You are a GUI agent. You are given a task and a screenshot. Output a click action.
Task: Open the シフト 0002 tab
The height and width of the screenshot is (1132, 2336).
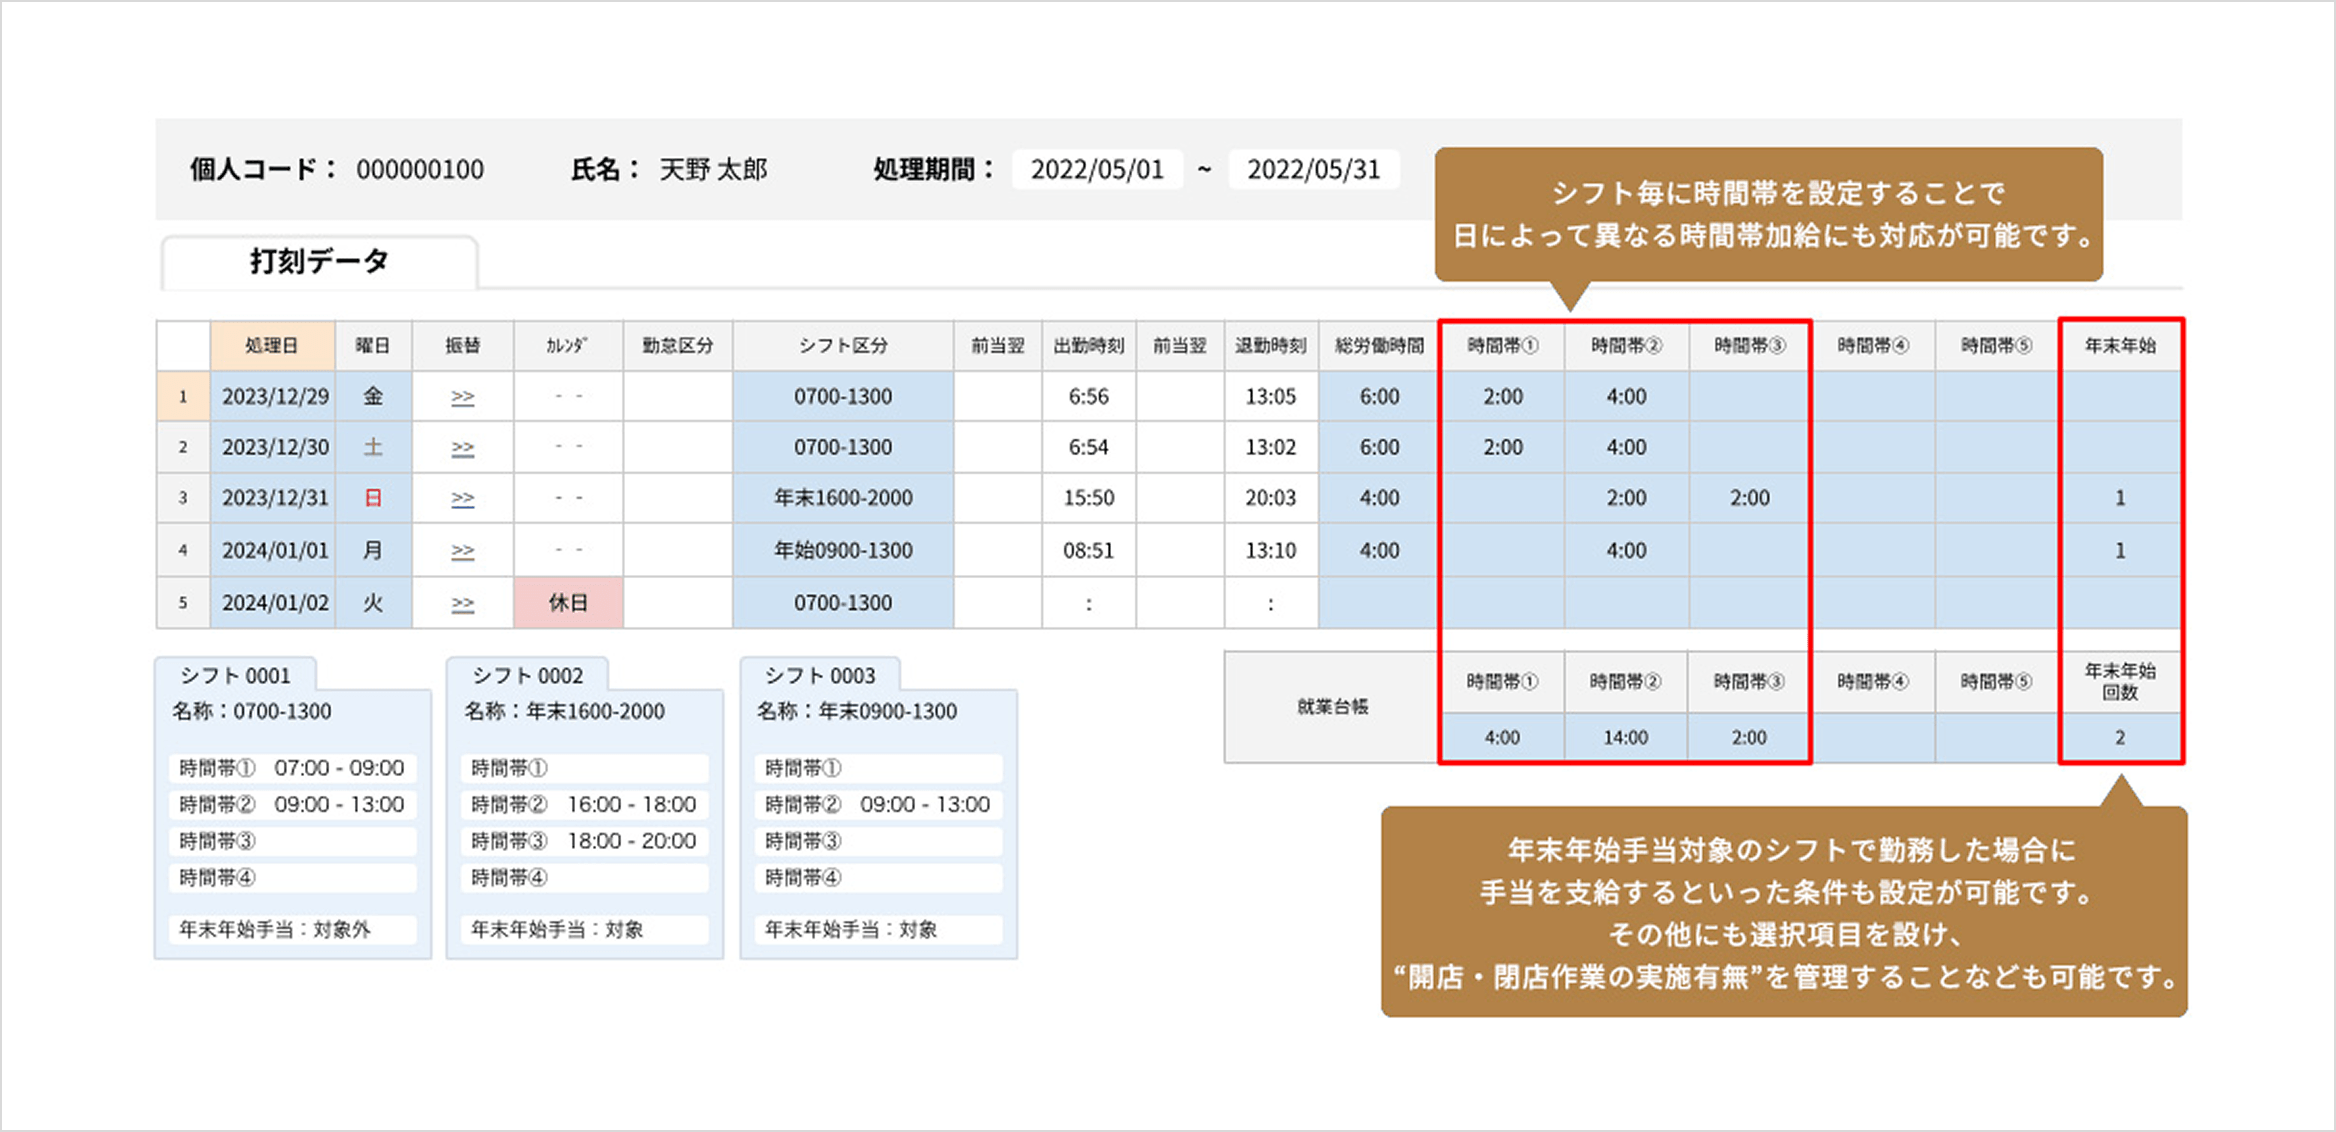click(527, 675)
